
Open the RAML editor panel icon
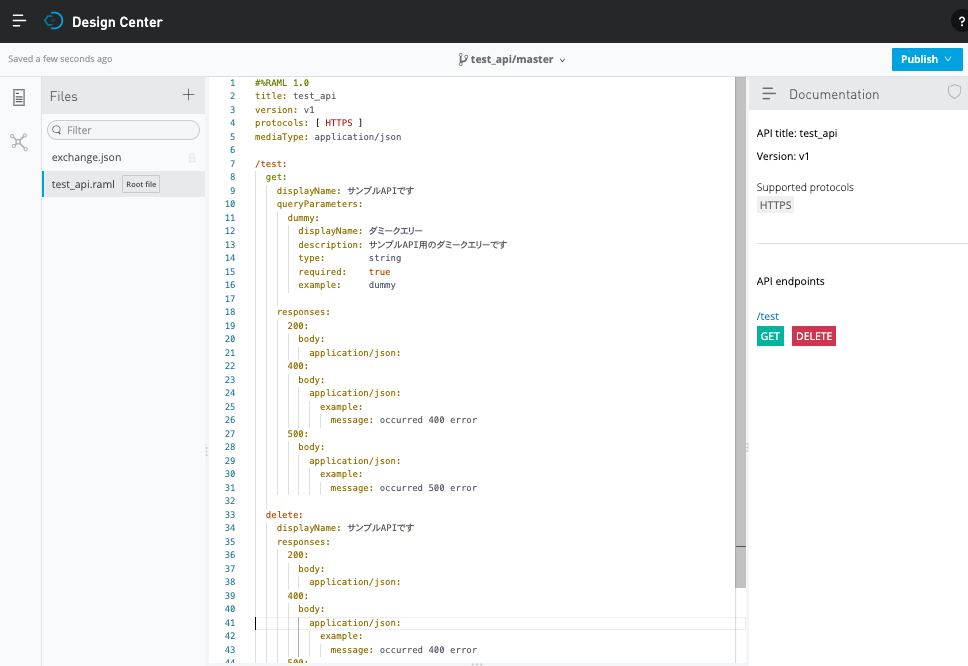coord(18,96)
